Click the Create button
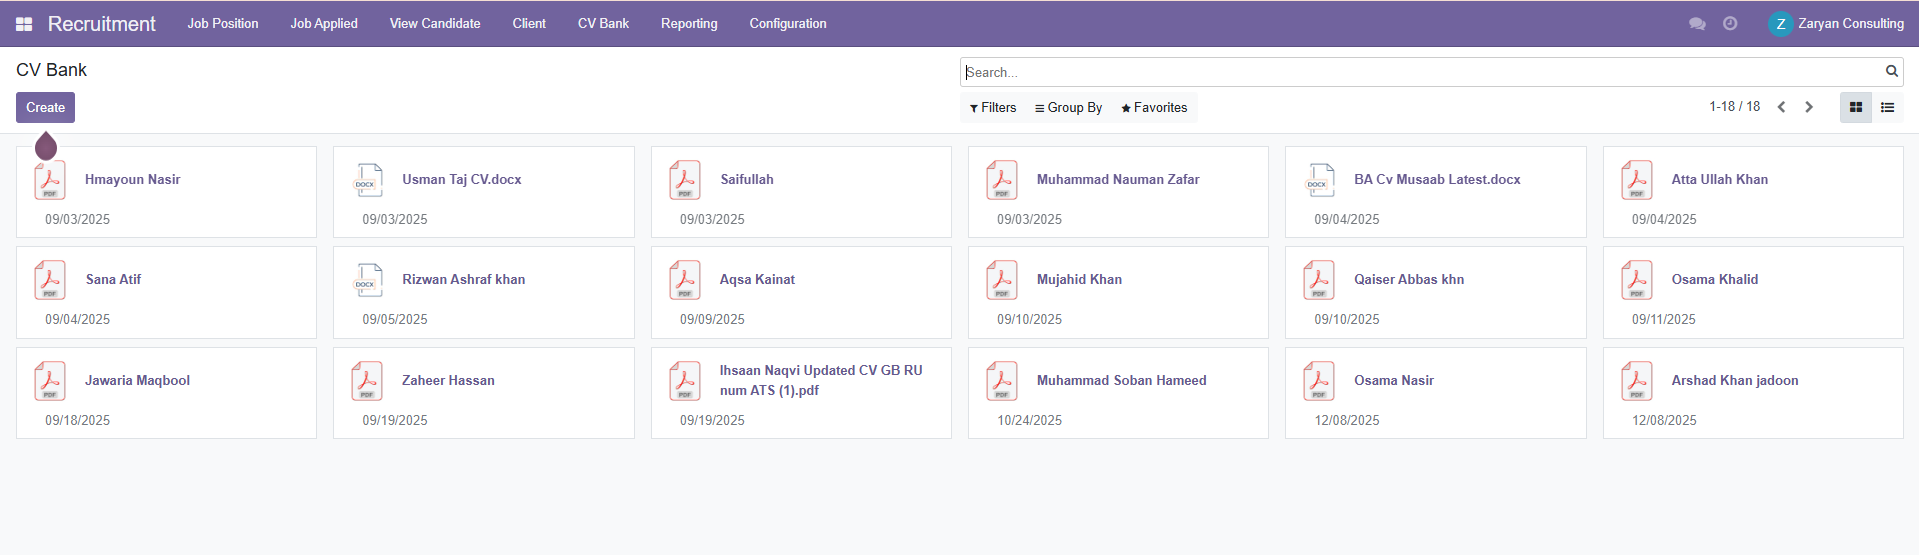The image size is (1919, 555). click(x=45, y=108)
